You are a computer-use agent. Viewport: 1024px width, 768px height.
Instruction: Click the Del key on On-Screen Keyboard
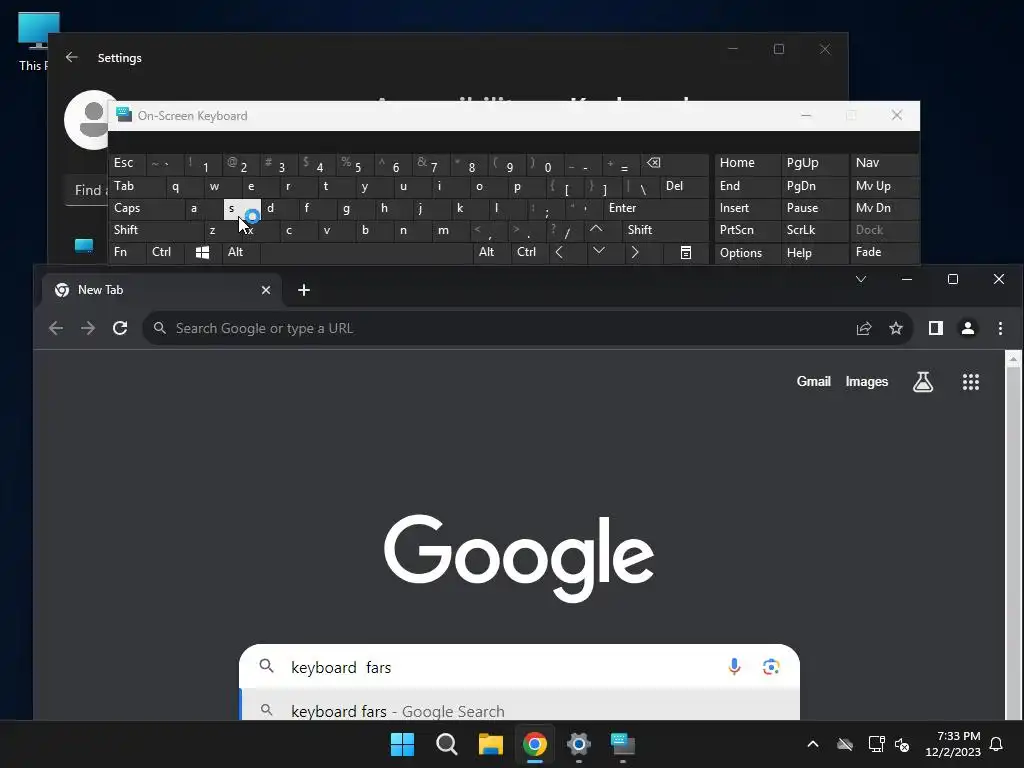click(x=684, y=186)
